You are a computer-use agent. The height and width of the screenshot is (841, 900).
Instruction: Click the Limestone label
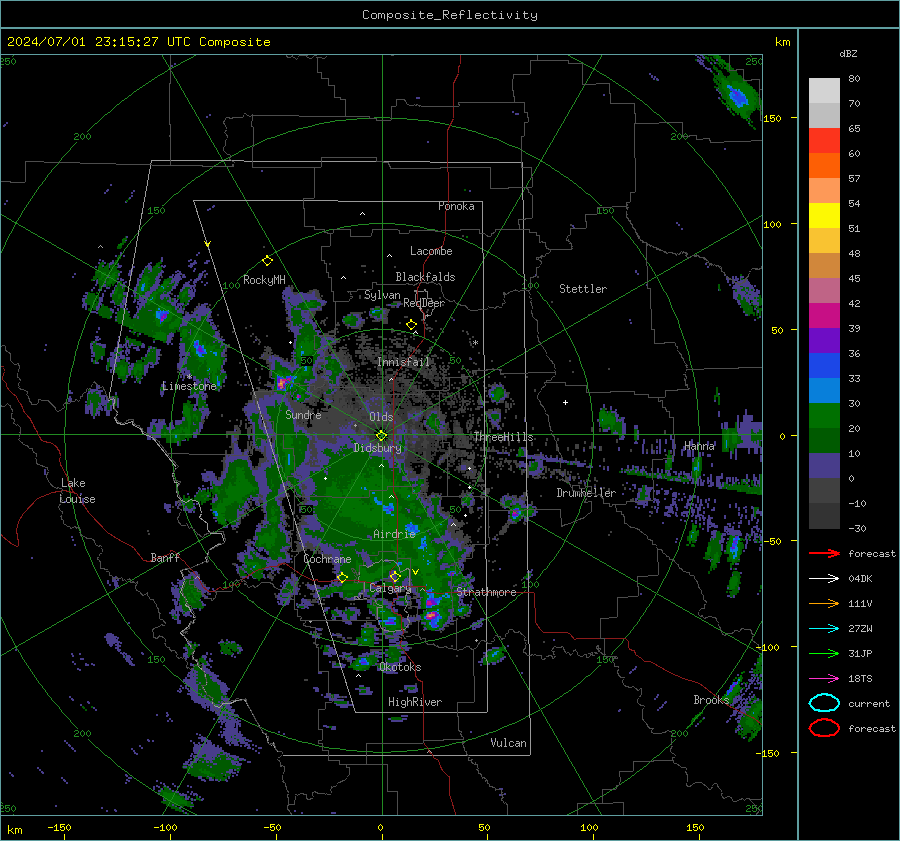(189, 386)
